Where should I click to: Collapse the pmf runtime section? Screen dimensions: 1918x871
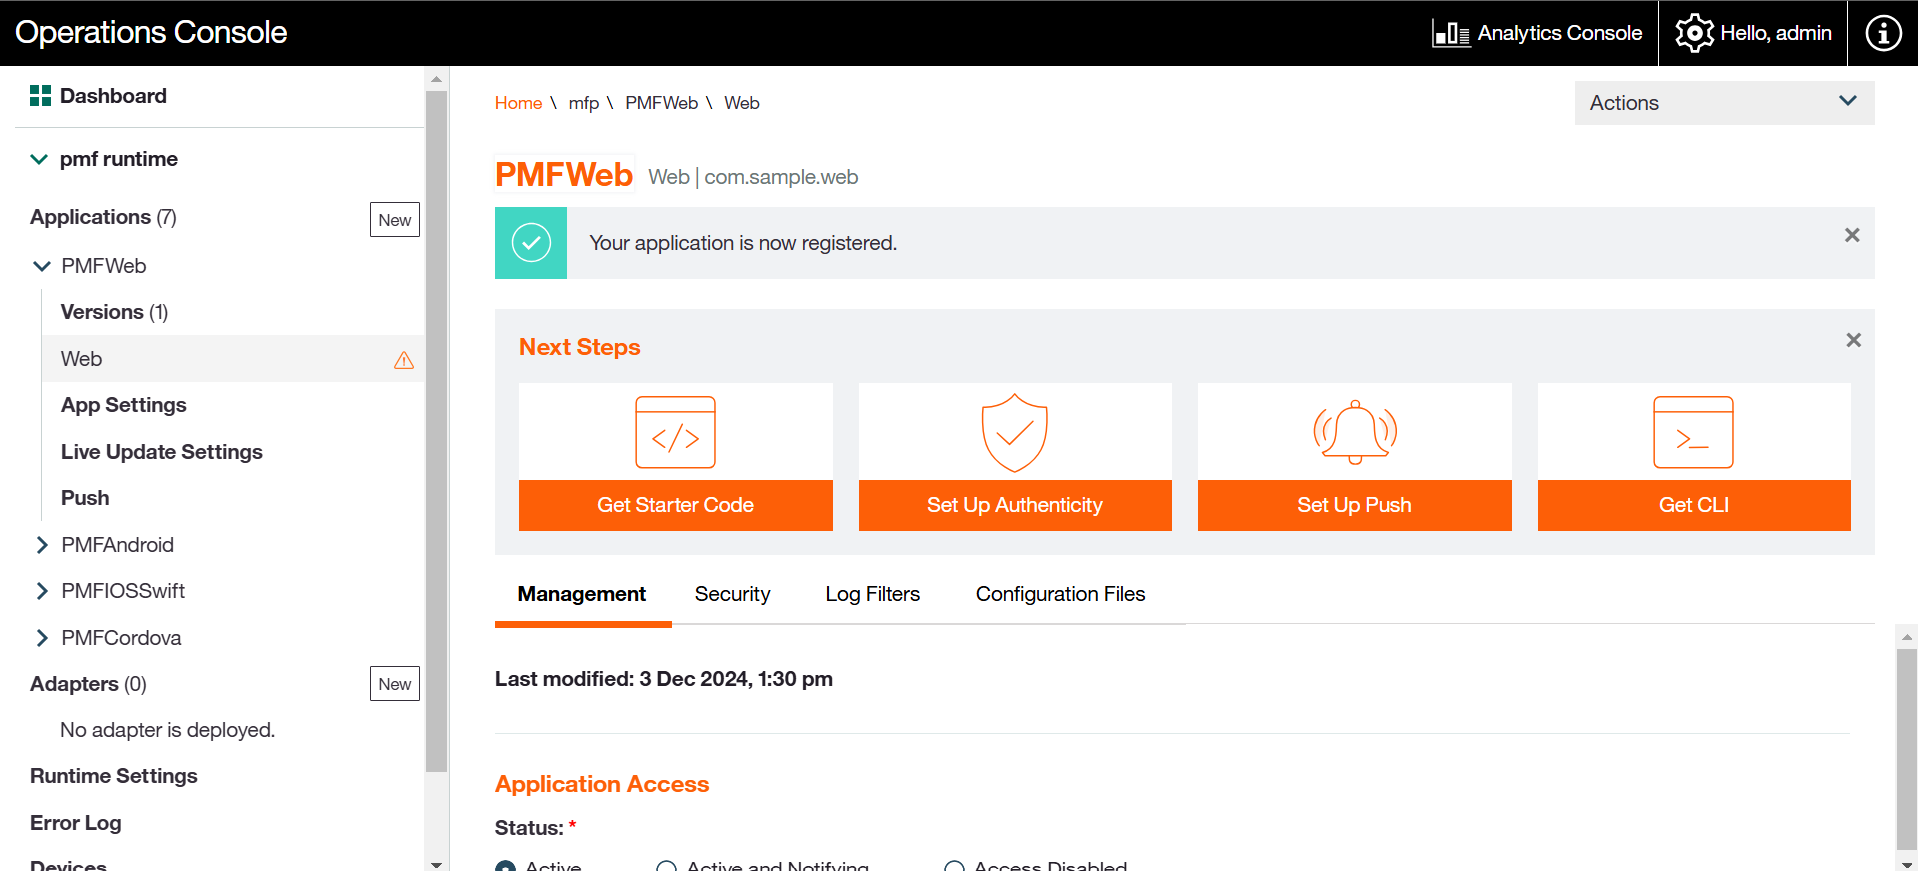(x=39, y=159)
